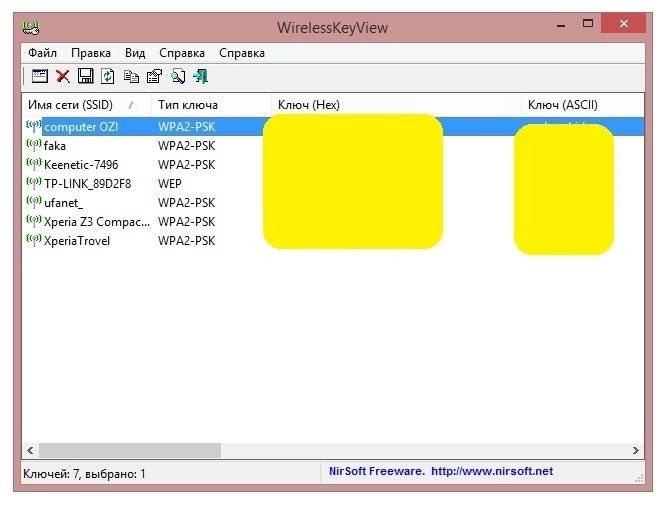
Task: Click WPA2-PSK cell in XperiaTrovel row
Action: (x=186, y=241)
